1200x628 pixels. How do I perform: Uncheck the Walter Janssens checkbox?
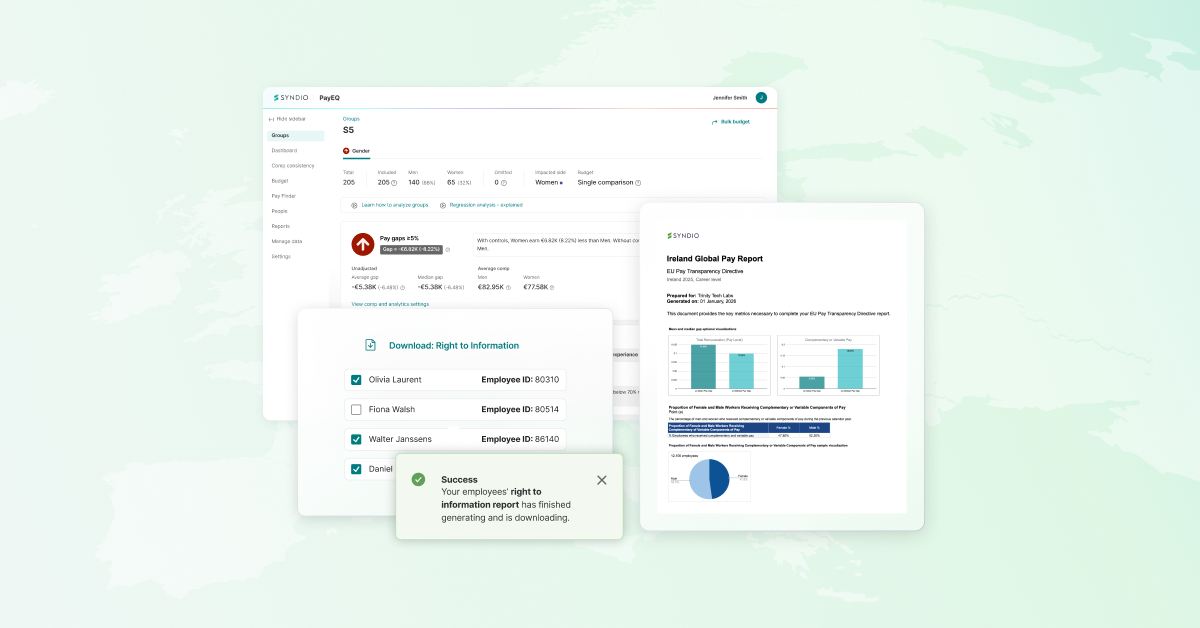(x=356, y=439)
